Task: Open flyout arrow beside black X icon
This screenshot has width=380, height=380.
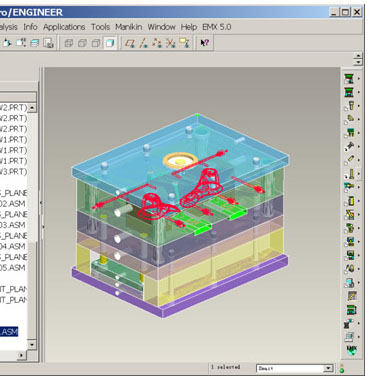Action: point(359,323)
